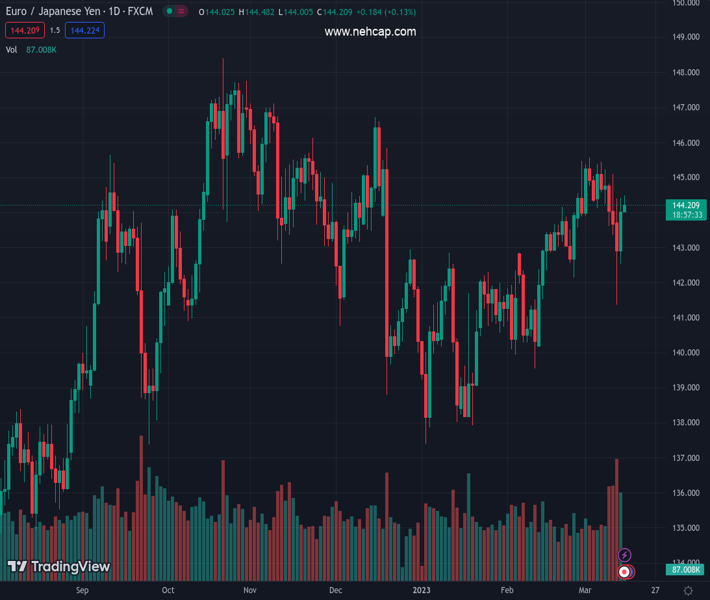
Task: Click the 1.5 spread value between prices
Action: [x=55, y=31]
